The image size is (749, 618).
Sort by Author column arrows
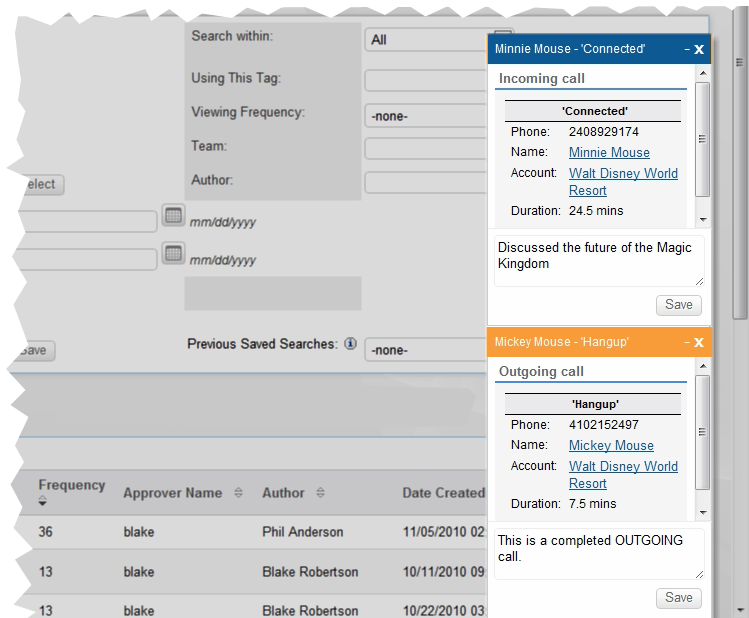(x=321, y=493)
